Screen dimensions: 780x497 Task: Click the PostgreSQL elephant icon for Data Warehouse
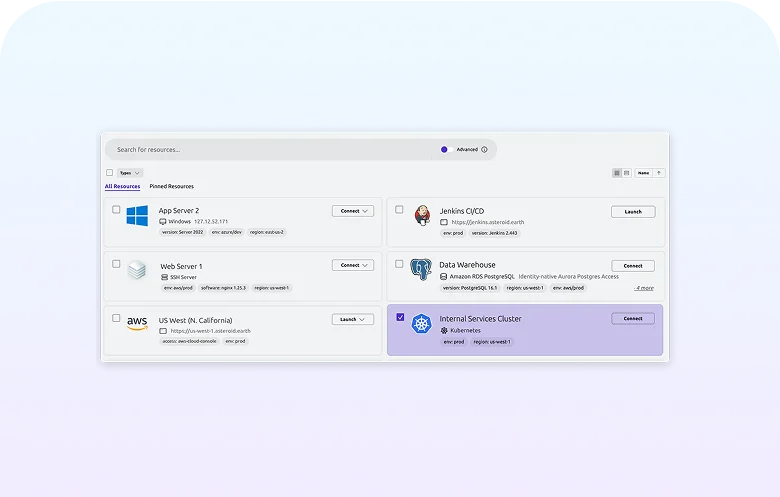(421, 270)
